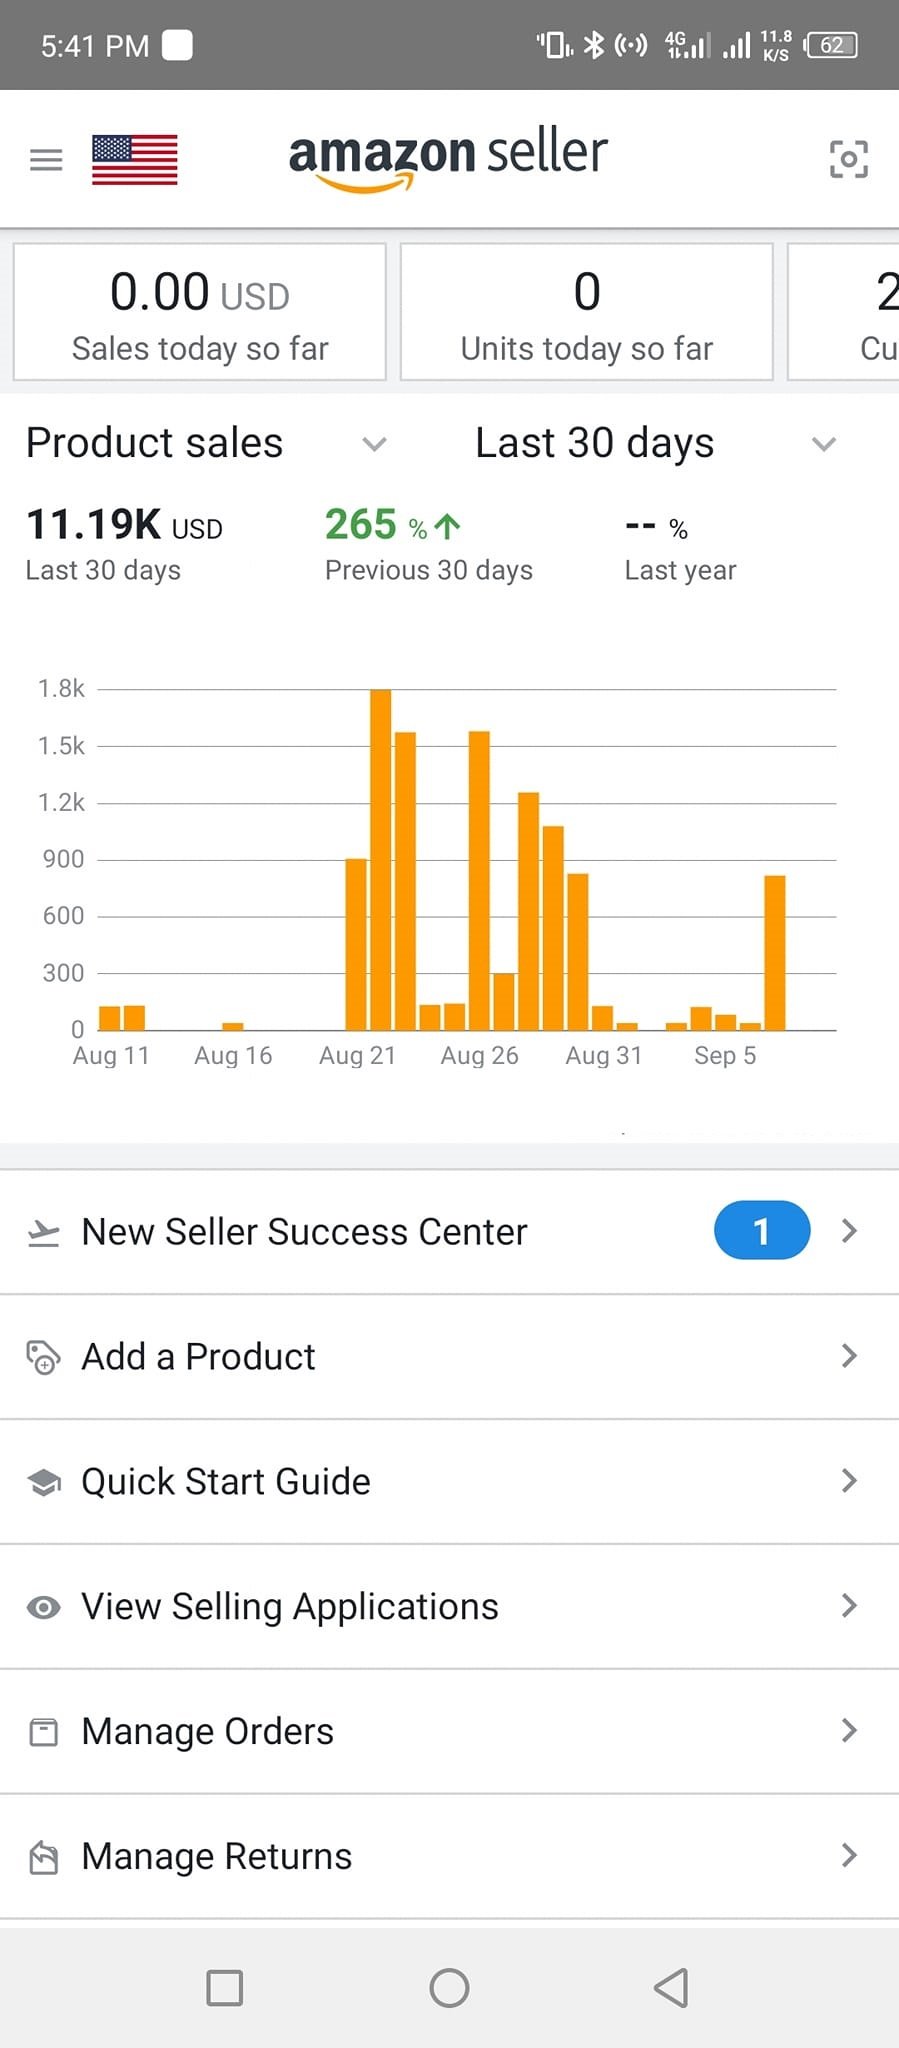Open the Last 30 days range dropdown
The image size is (899, 2048).
[823, 443]
